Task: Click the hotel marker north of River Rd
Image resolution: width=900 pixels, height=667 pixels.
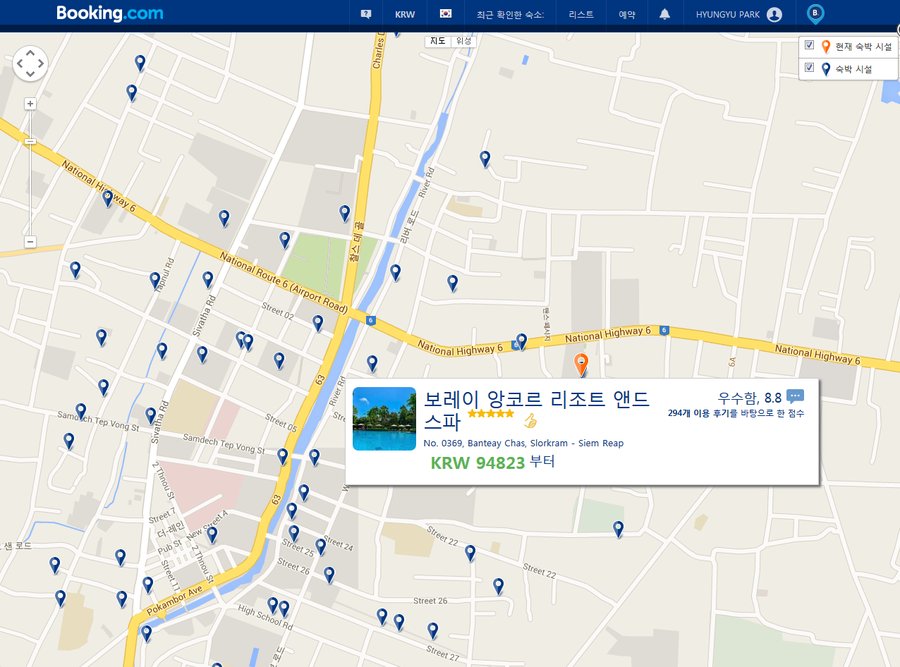Action: [485, 158]
